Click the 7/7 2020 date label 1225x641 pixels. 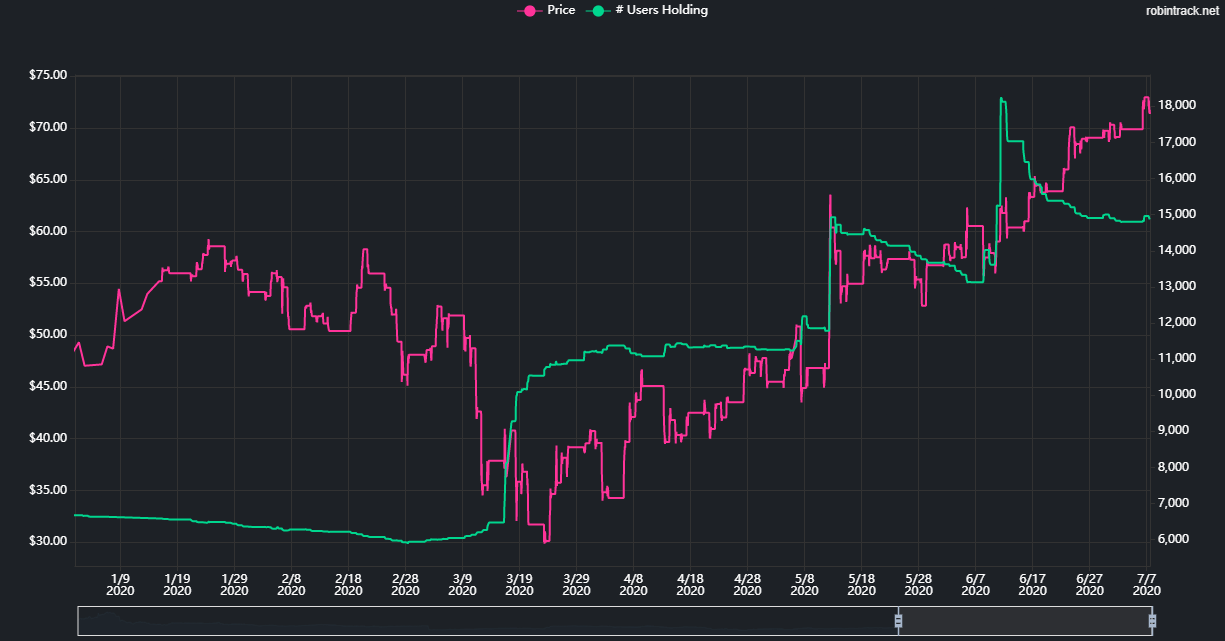coord(1146,584)
